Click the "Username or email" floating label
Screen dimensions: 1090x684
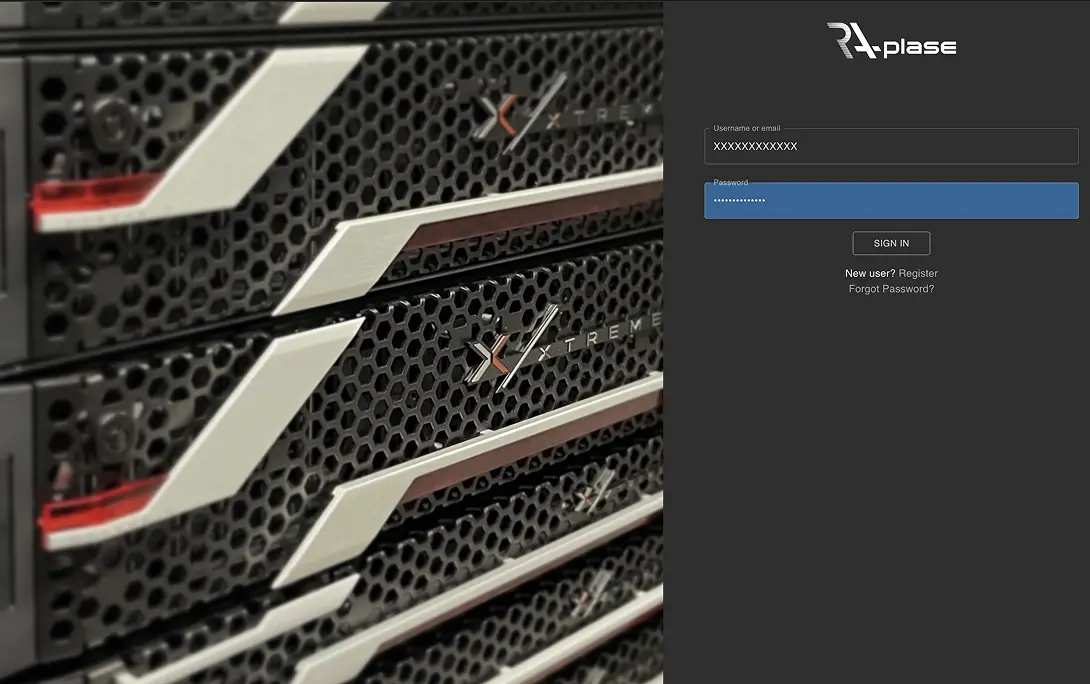(x=746, y=128)
